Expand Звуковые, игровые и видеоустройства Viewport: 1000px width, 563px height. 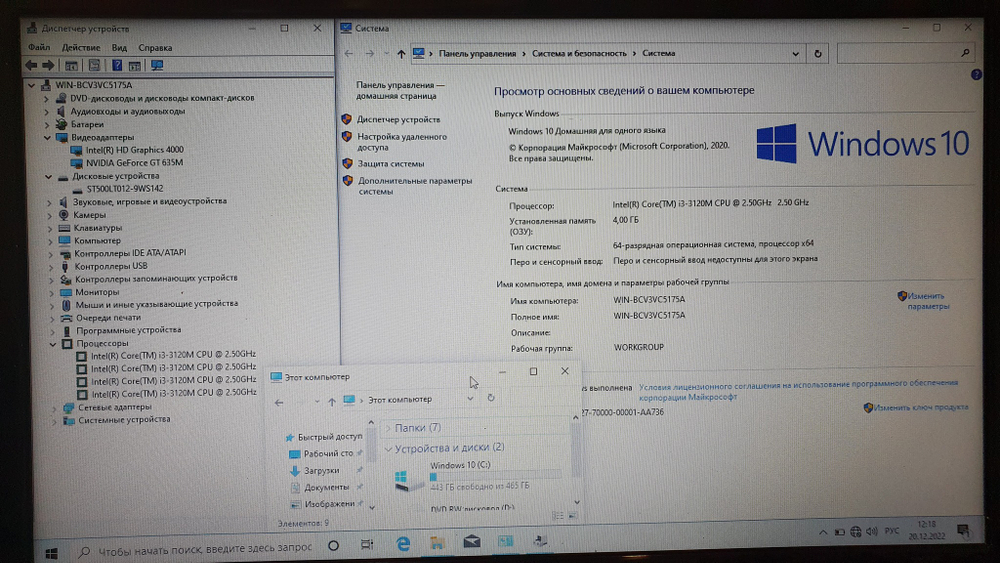[49, 202]
